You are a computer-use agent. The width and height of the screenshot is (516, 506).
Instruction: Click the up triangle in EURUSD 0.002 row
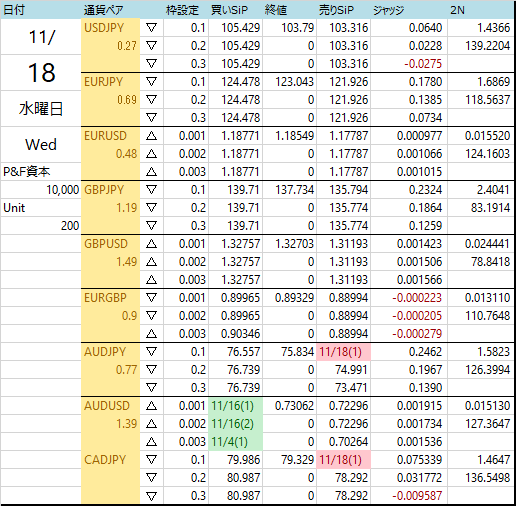click(151, 154)
